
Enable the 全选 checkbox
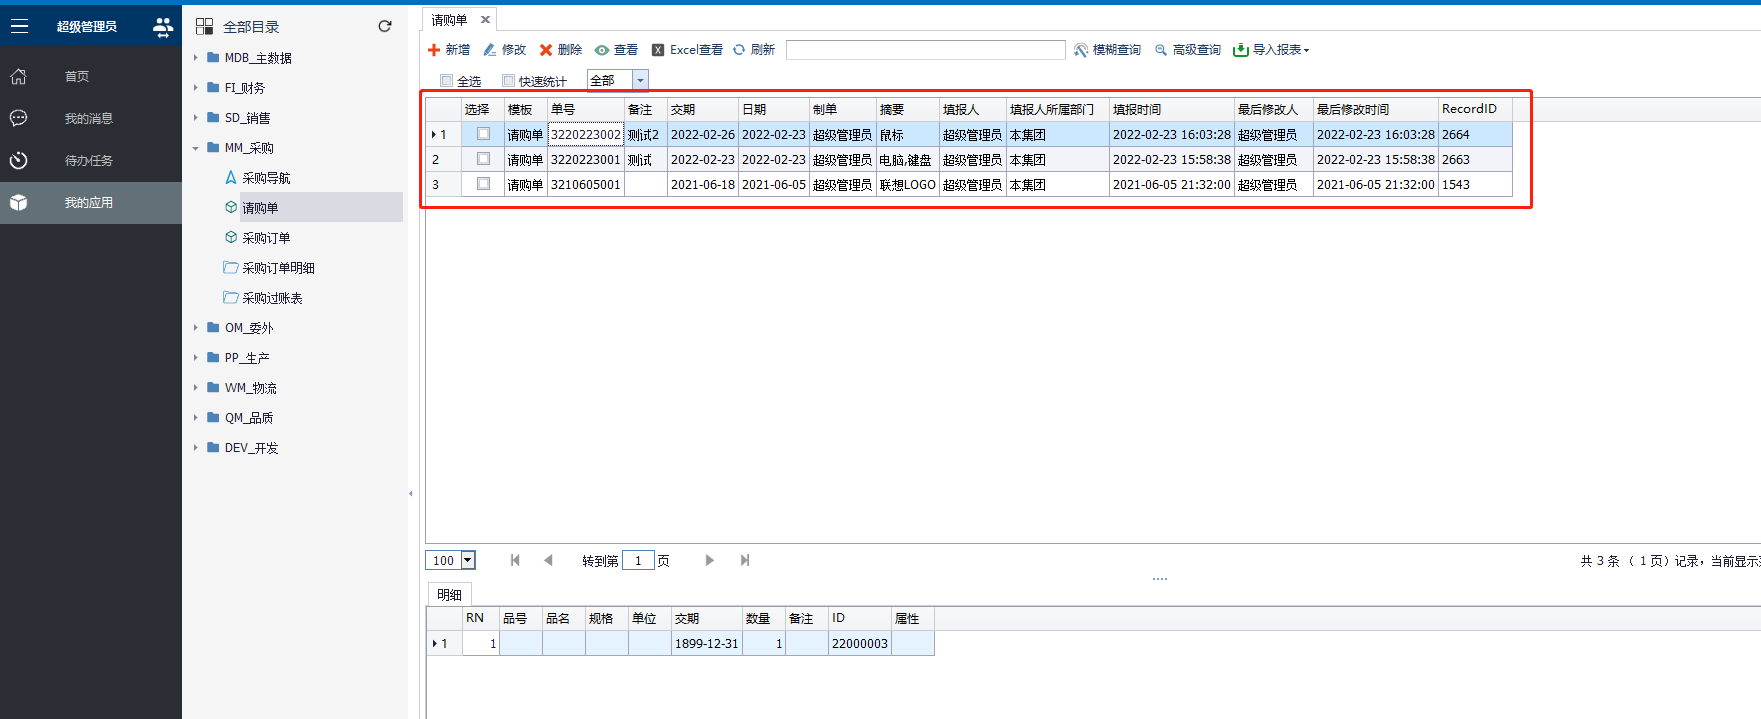tap(447, 81)
